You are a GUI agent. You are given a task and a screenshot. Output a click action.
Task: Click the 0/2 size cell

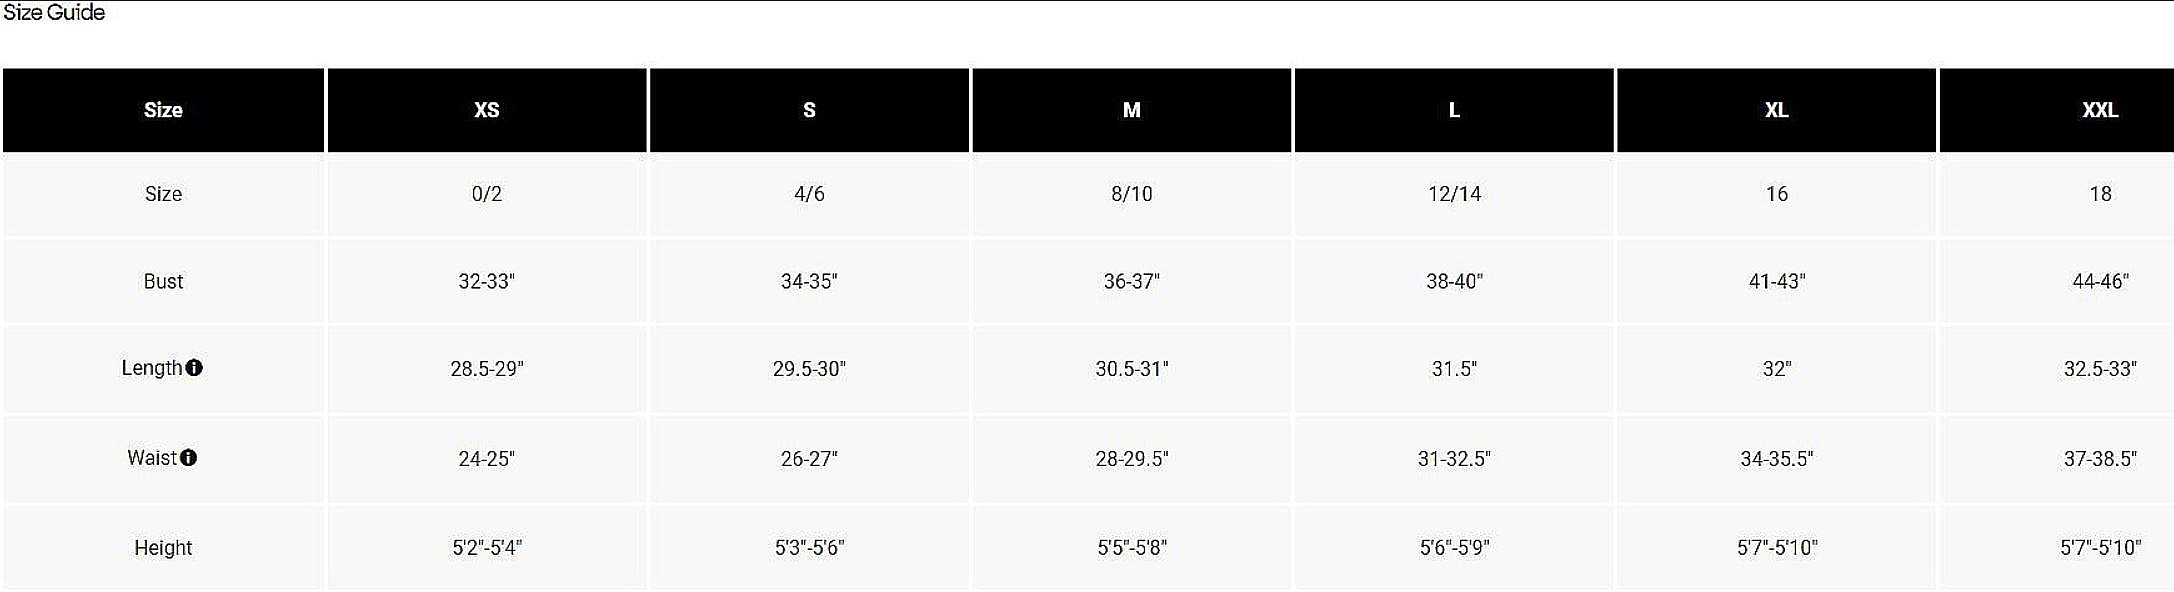coord(487,194)
